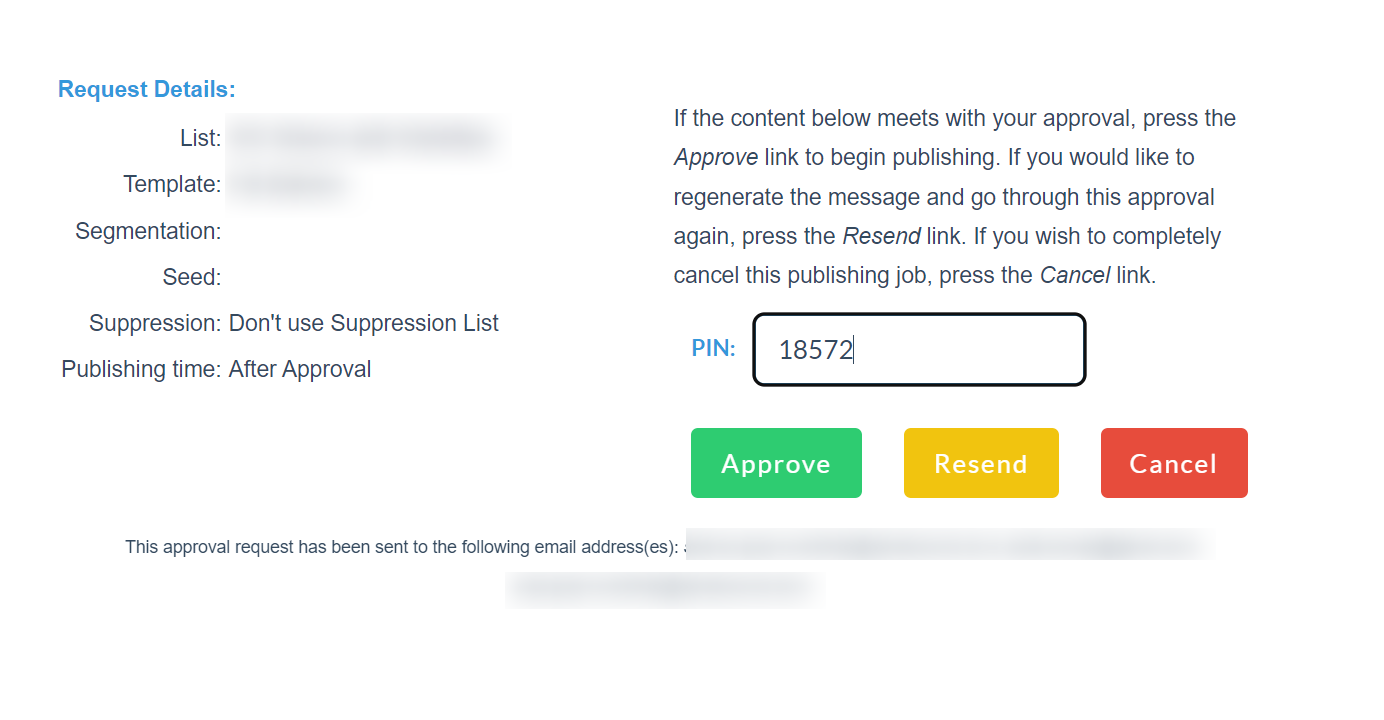
Task: Click italic Resend word in instructions
Action: (881, 236)
